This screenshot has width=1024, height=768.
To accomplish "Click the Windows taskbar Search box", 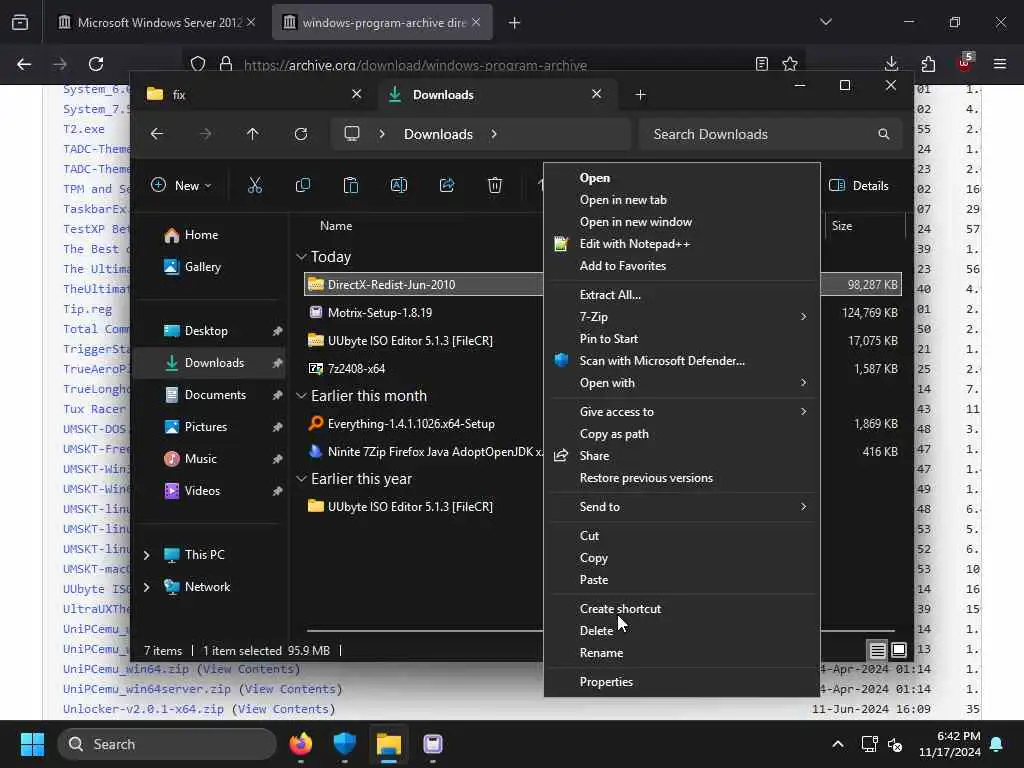I will tap(167, 744).
